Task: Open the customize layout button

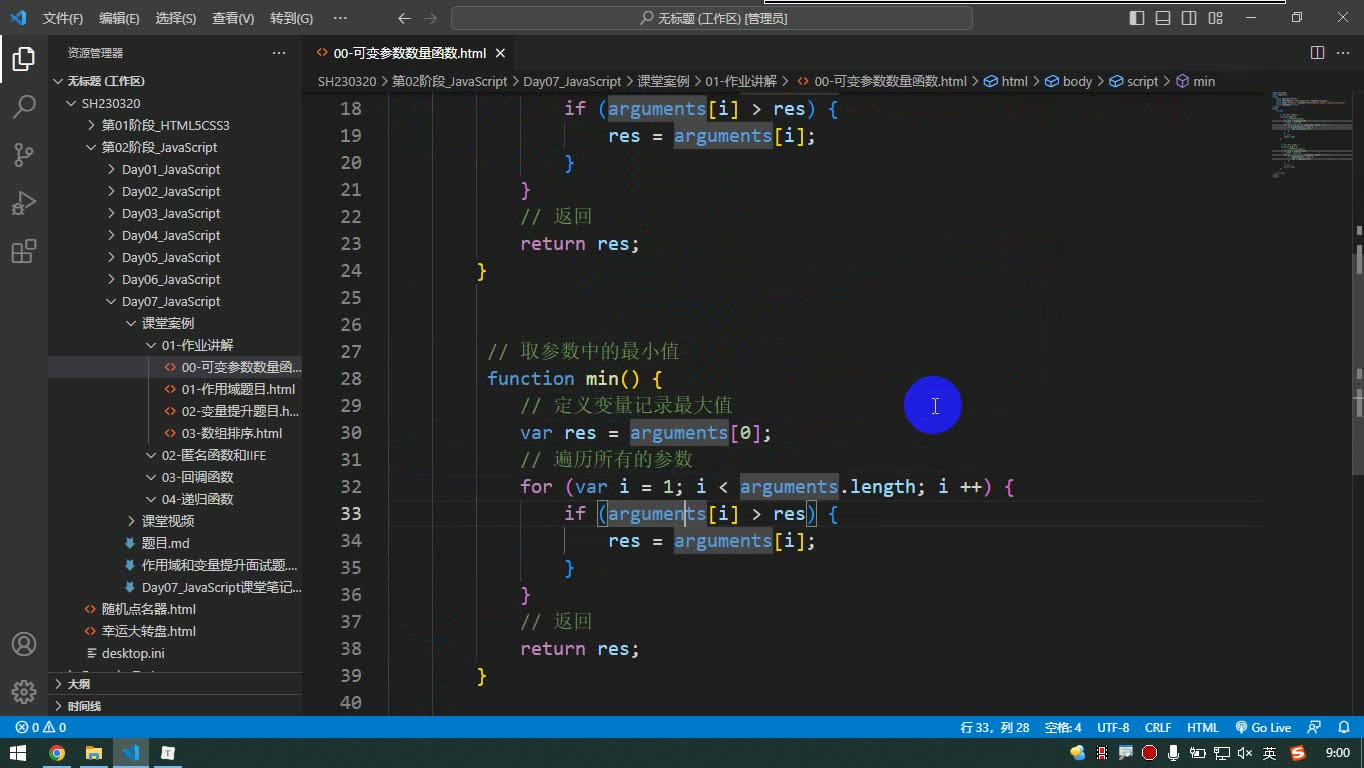Action: point(1215,18)
